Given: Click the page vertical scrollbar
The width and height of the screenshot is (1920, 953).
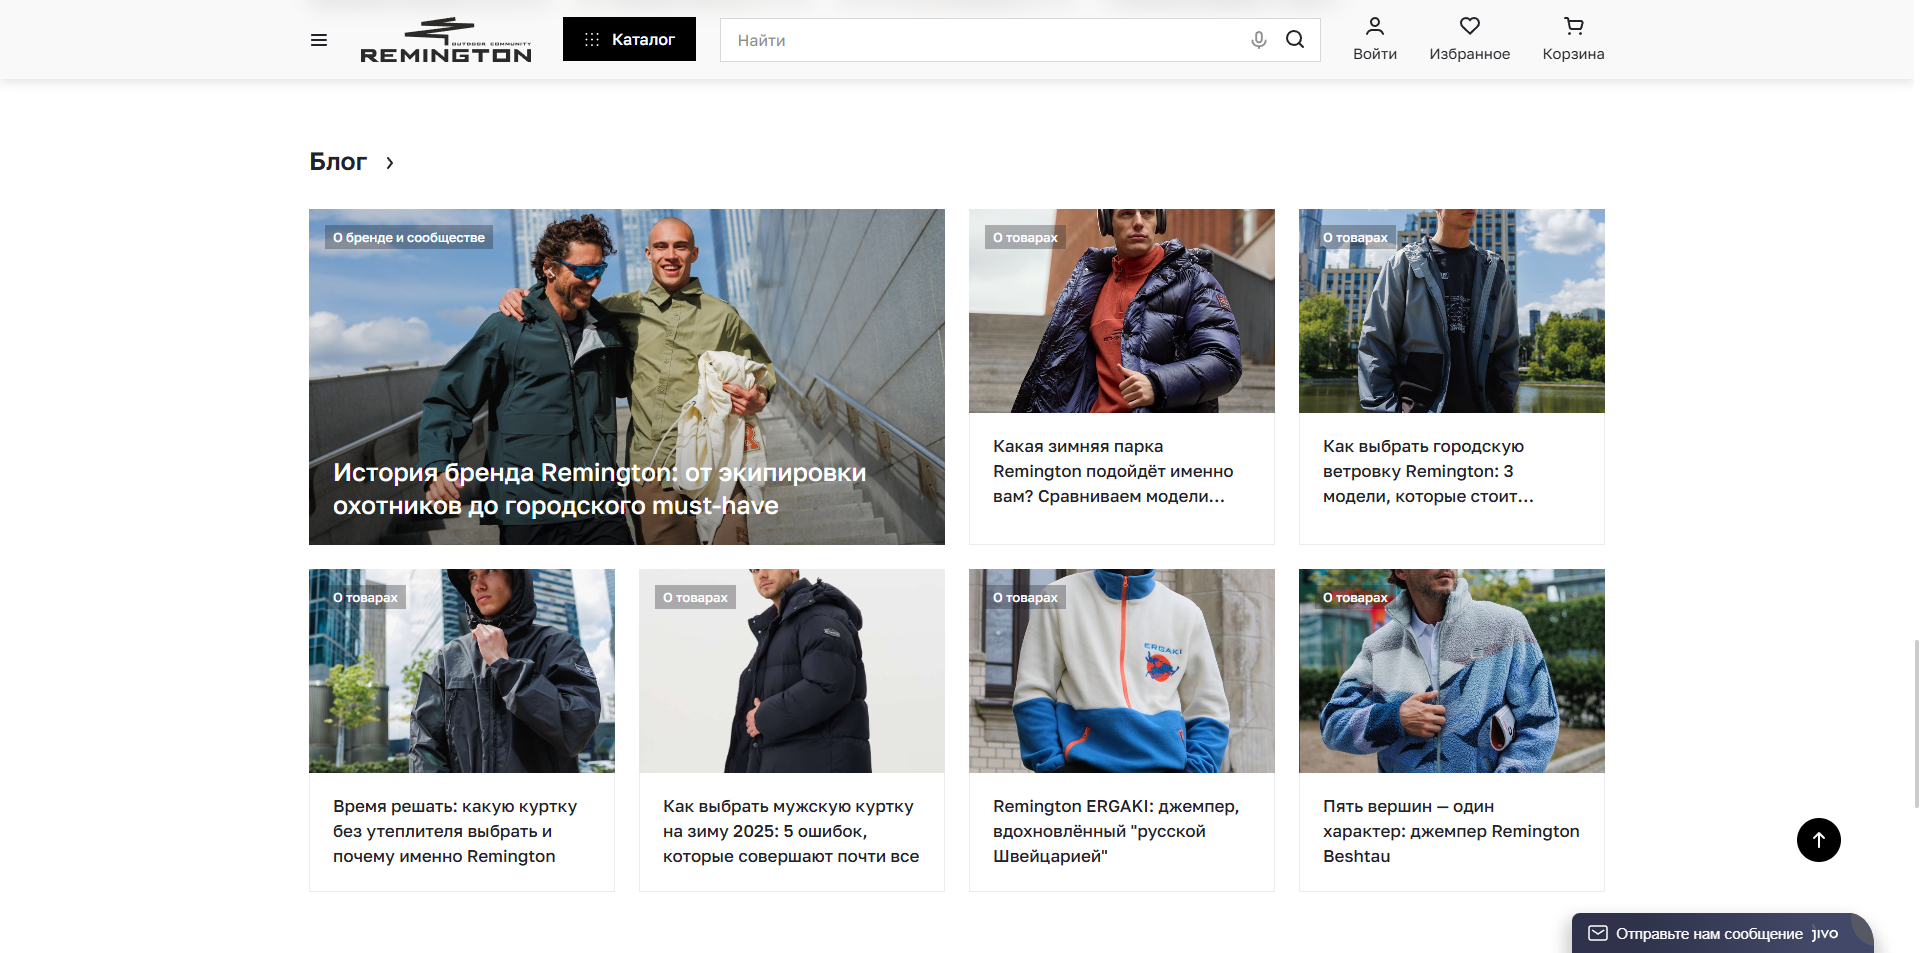Looking at the screenshot, I should (x=1914, y=722).
